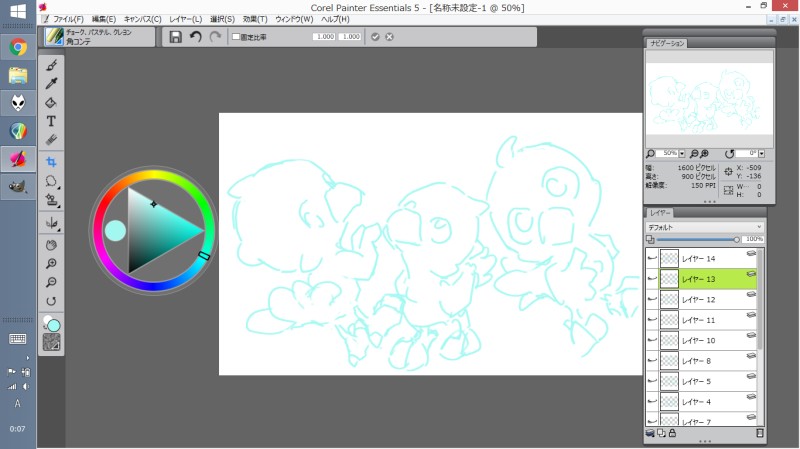Select the Crop tool
The height and width of the screenshot is (449, 800).
[51, 162]
